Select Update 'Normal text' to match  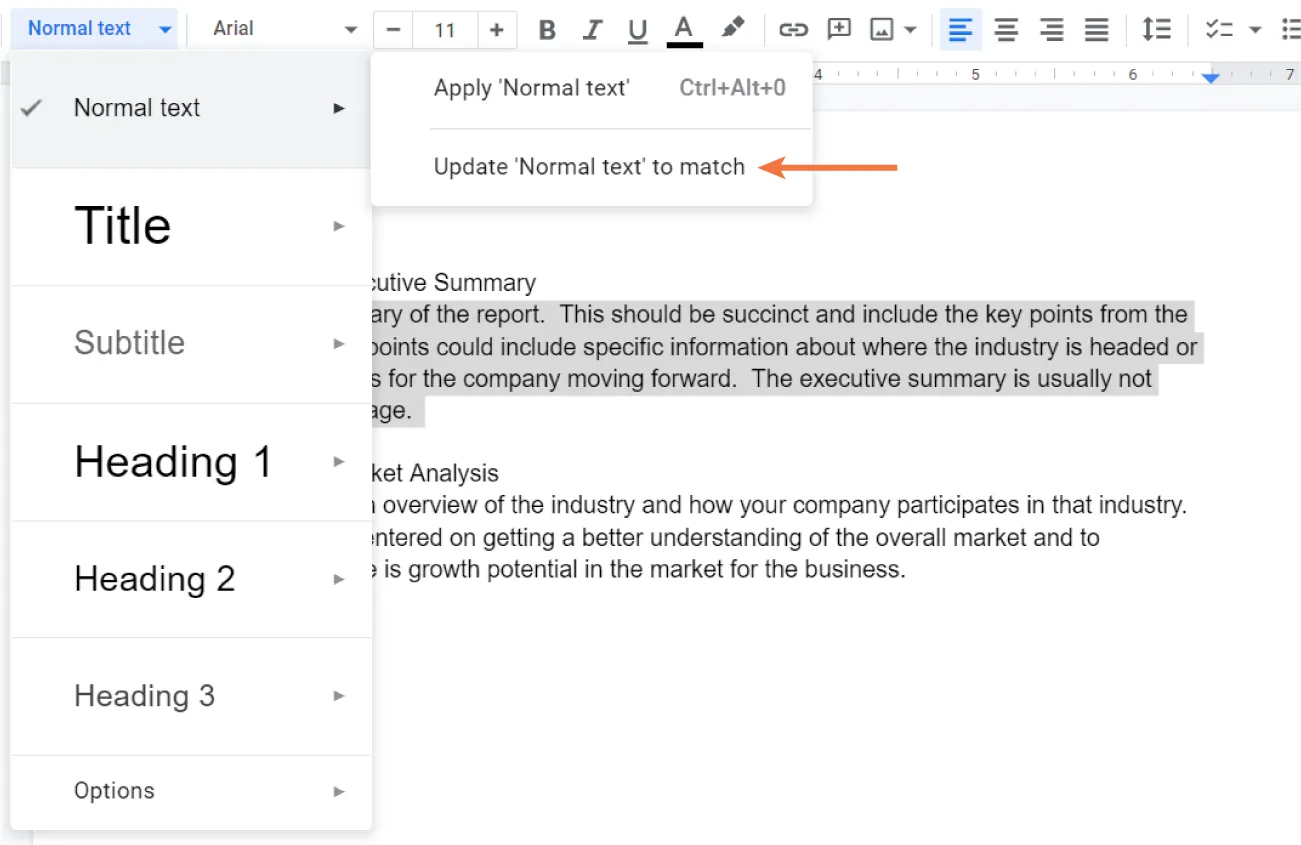pos(588,166)
